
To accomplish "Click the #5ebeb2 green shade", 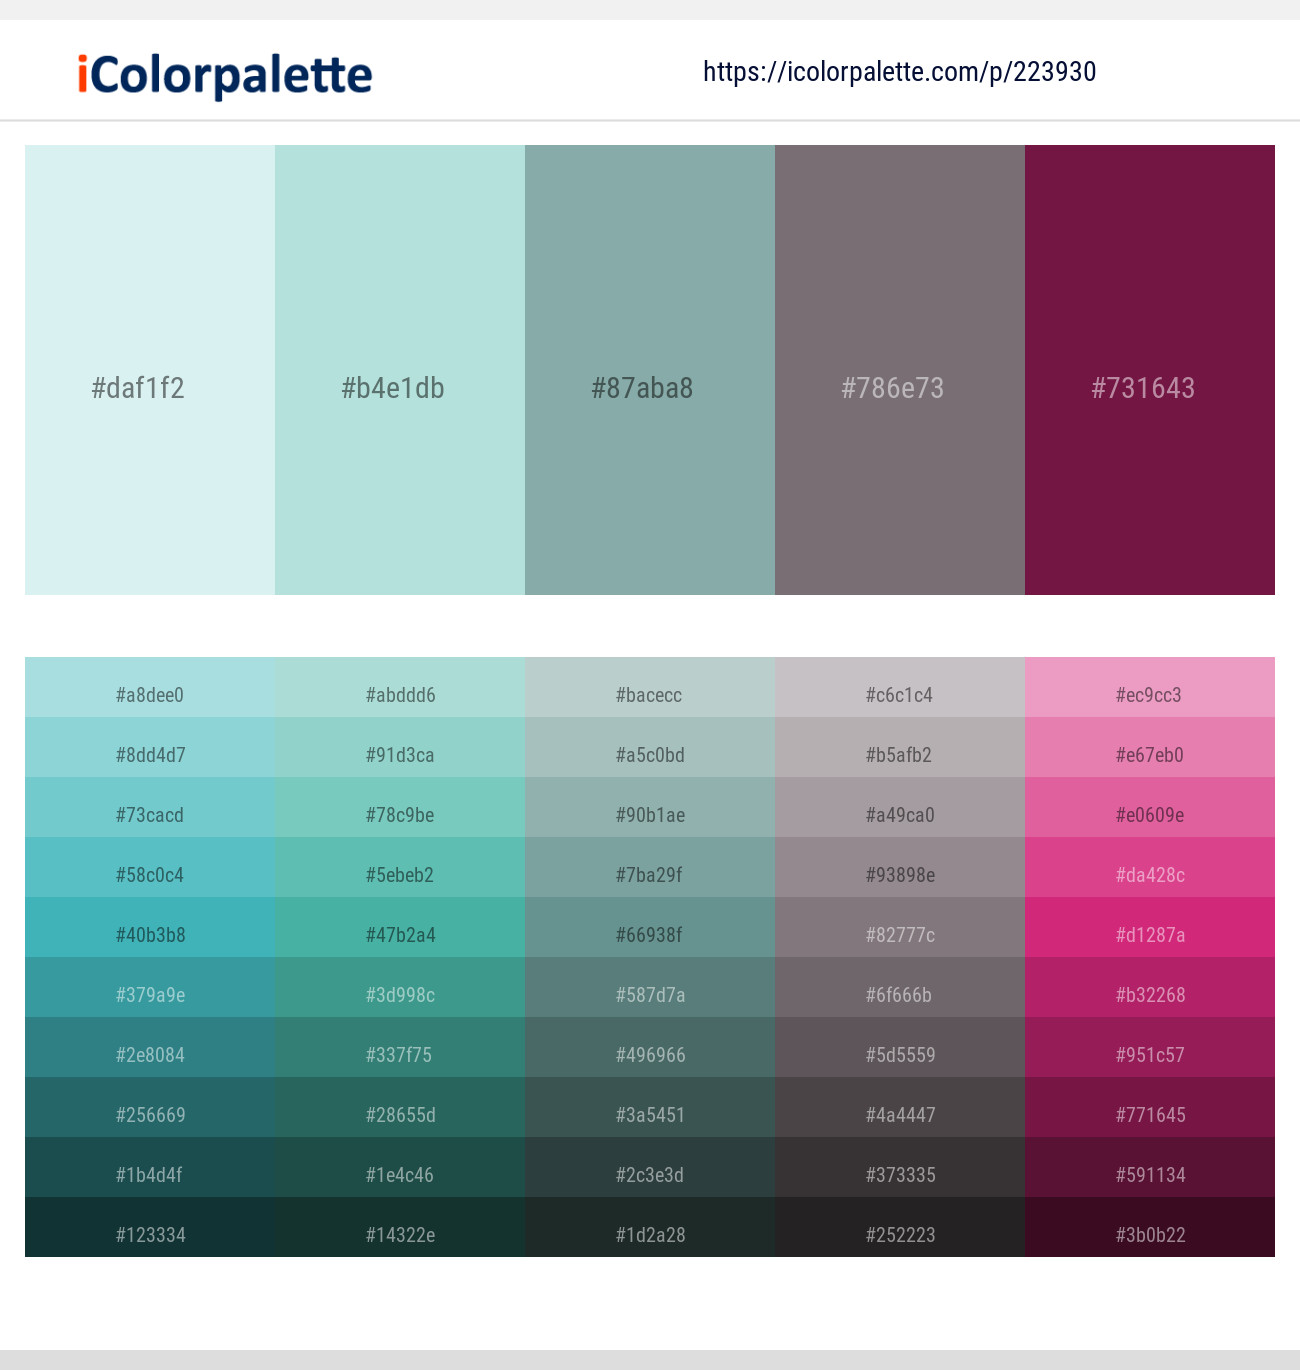I will tap(400, 875).
